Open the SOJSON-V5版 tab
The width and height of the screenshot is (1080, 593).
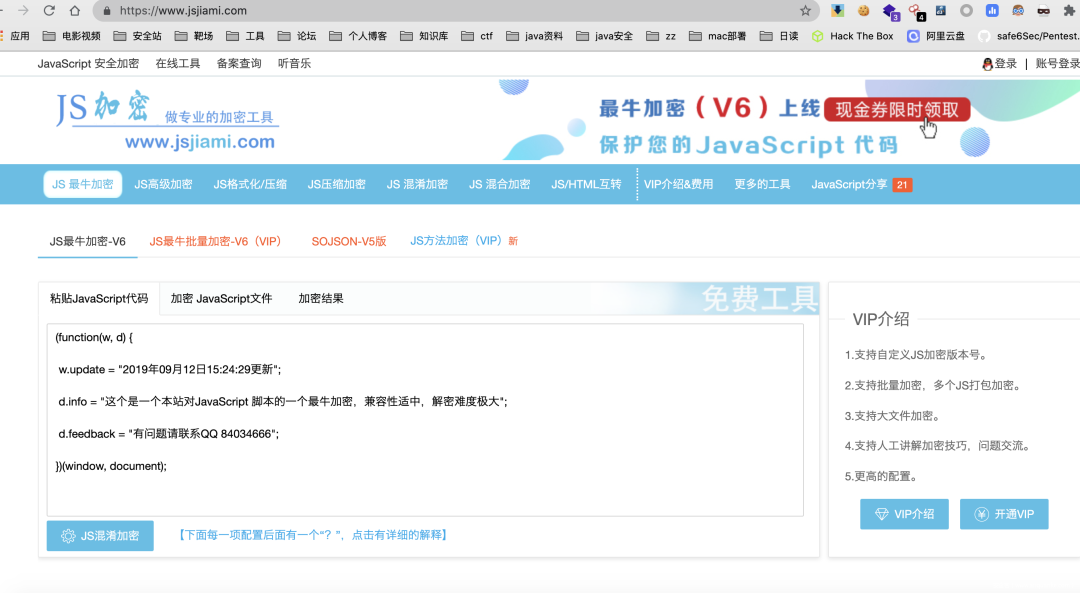pyautogui.click(x=349, y=241)
